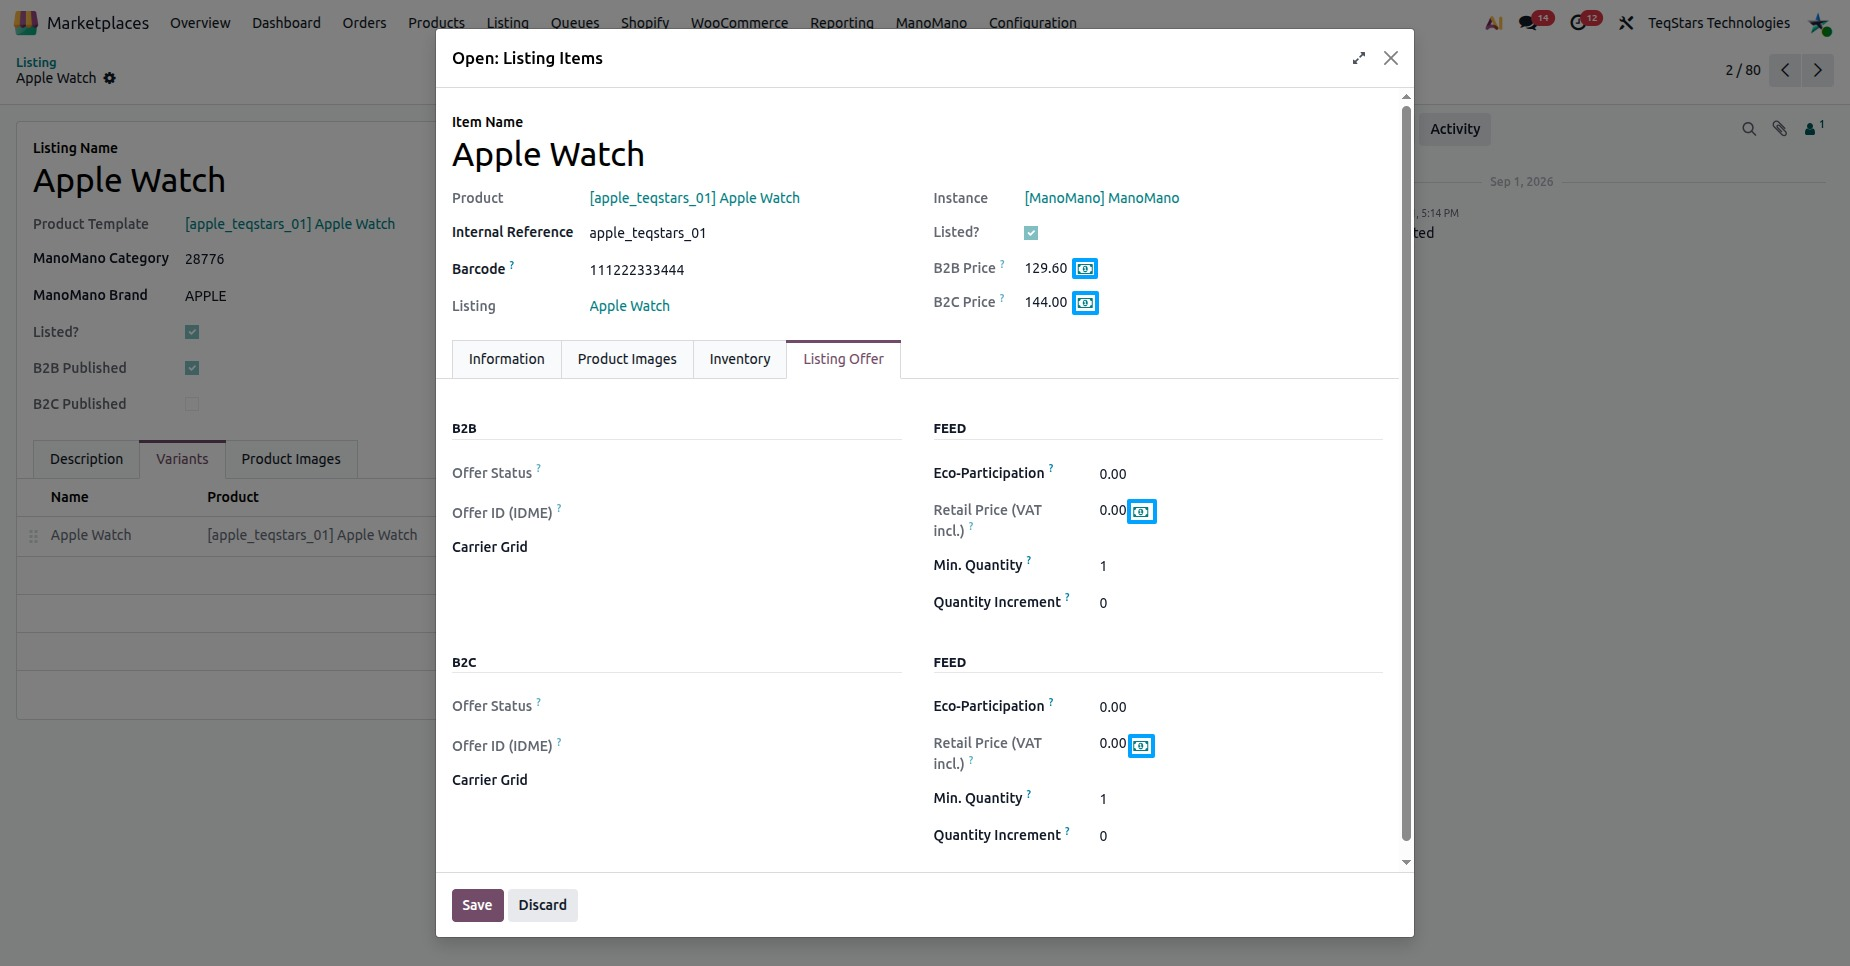Image resolution: width=1850 pixels, height=966 pixels.
Task: Toggle the B2B Published checkbox
Action: [192, 368]
